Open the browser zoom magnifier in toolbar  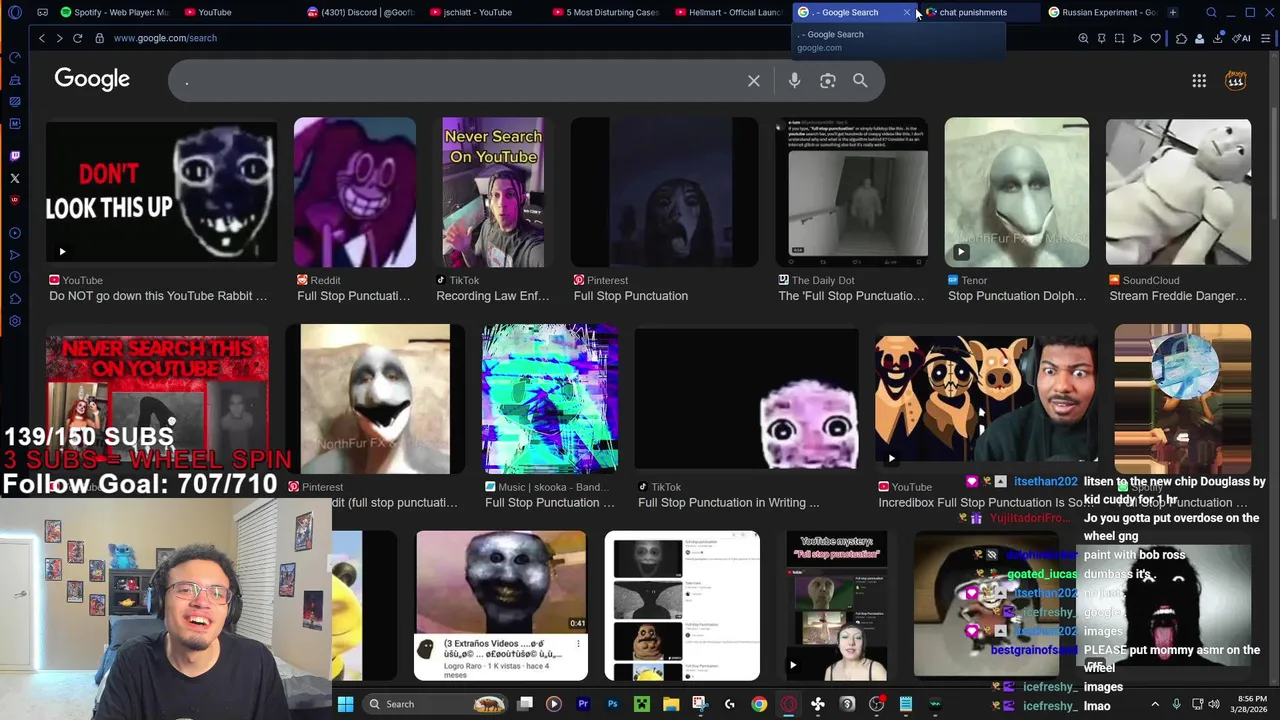coord(1083,38)
